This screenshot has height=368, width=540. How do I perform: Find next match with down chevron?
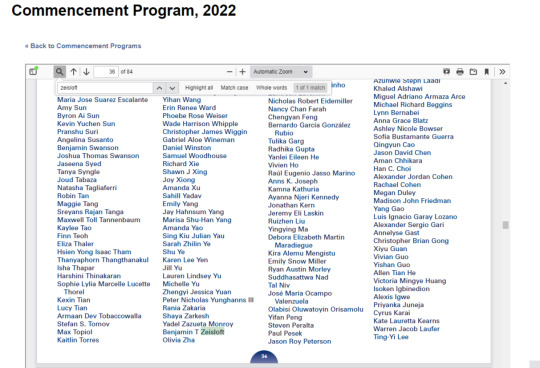(x=172, y=88)
